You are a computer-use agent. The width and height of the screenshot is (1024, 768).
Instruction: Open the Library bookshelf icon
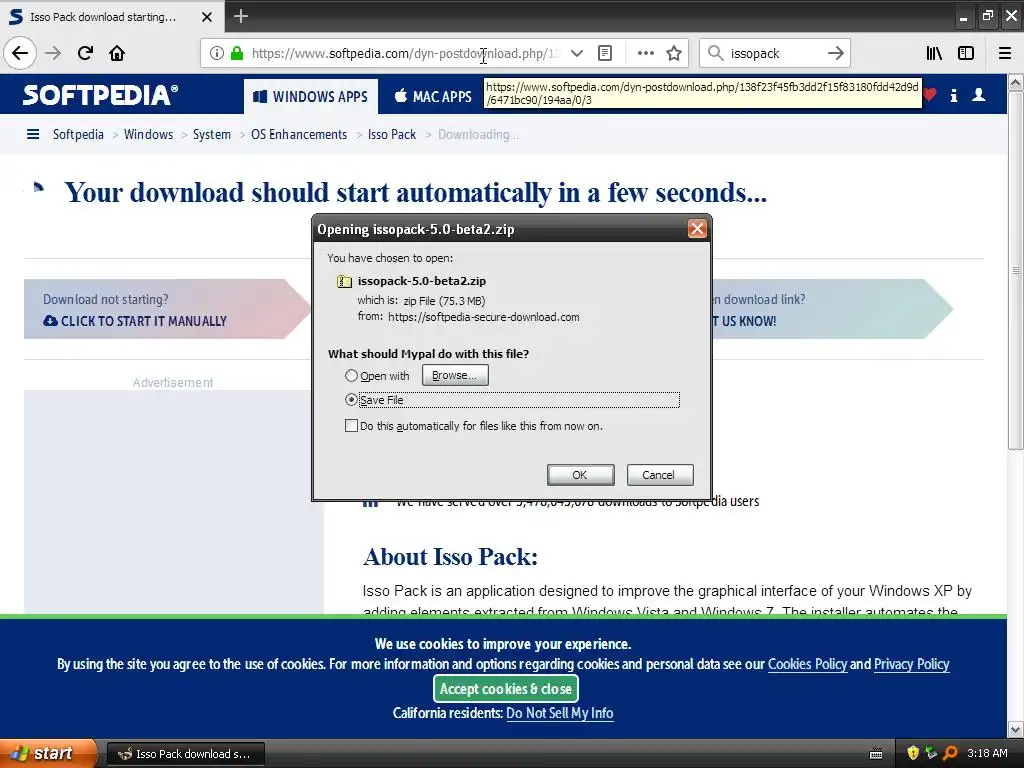pyautogui.click(x=934, y=53)
